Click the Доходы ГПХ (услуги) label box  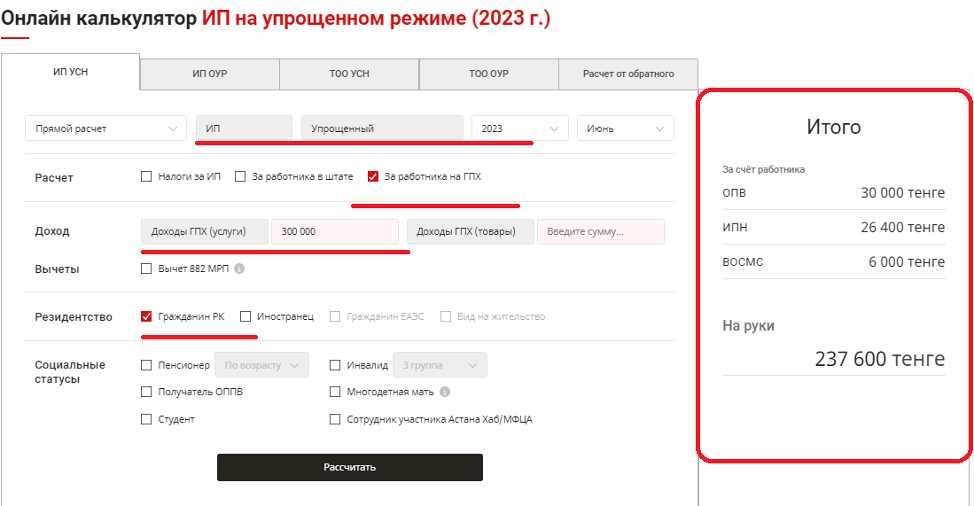[x=205, y=232]
